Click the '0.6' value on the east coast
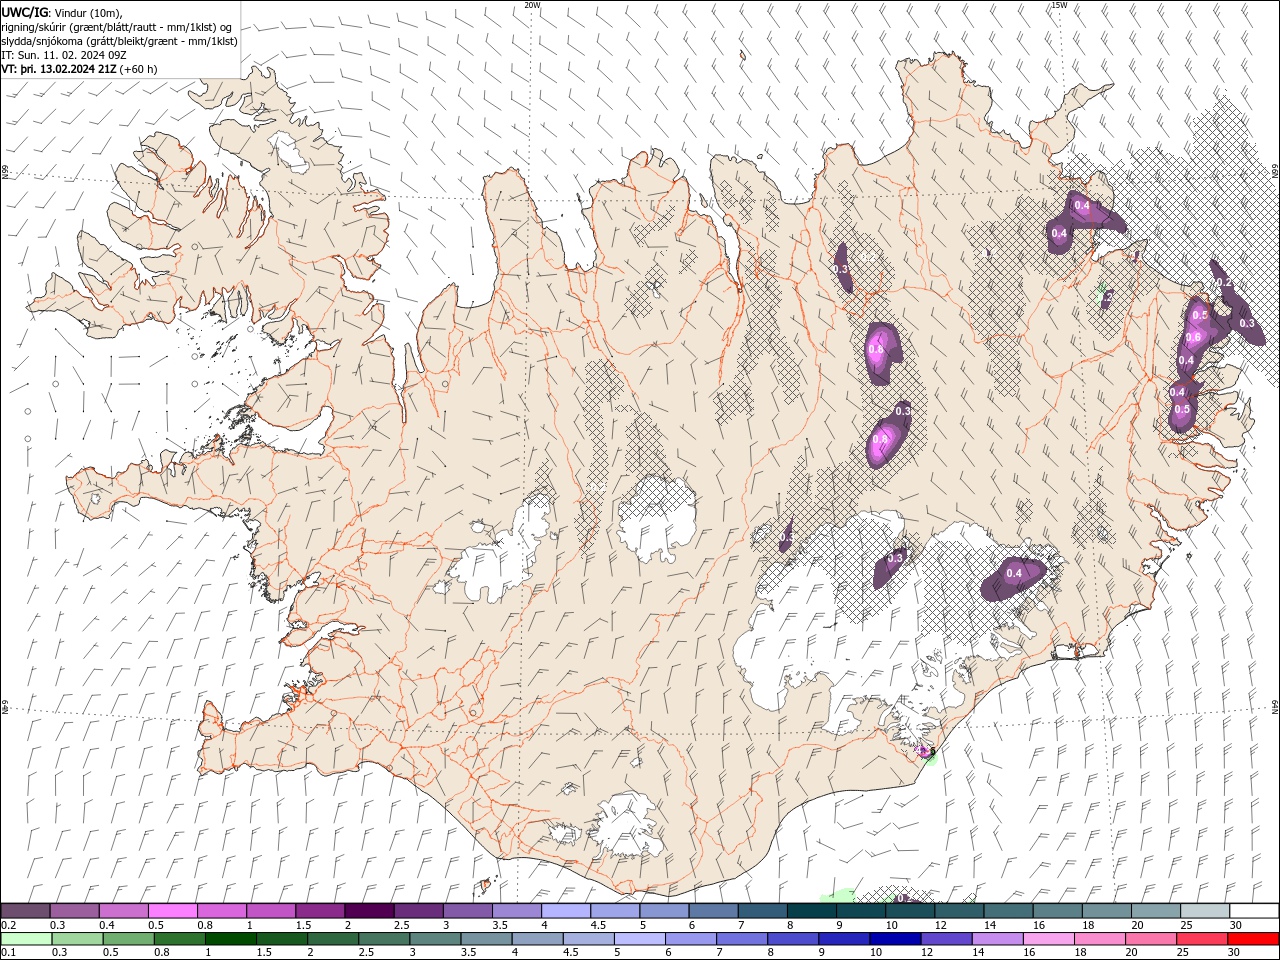The image size is (1280, 960). (1193, 337)
